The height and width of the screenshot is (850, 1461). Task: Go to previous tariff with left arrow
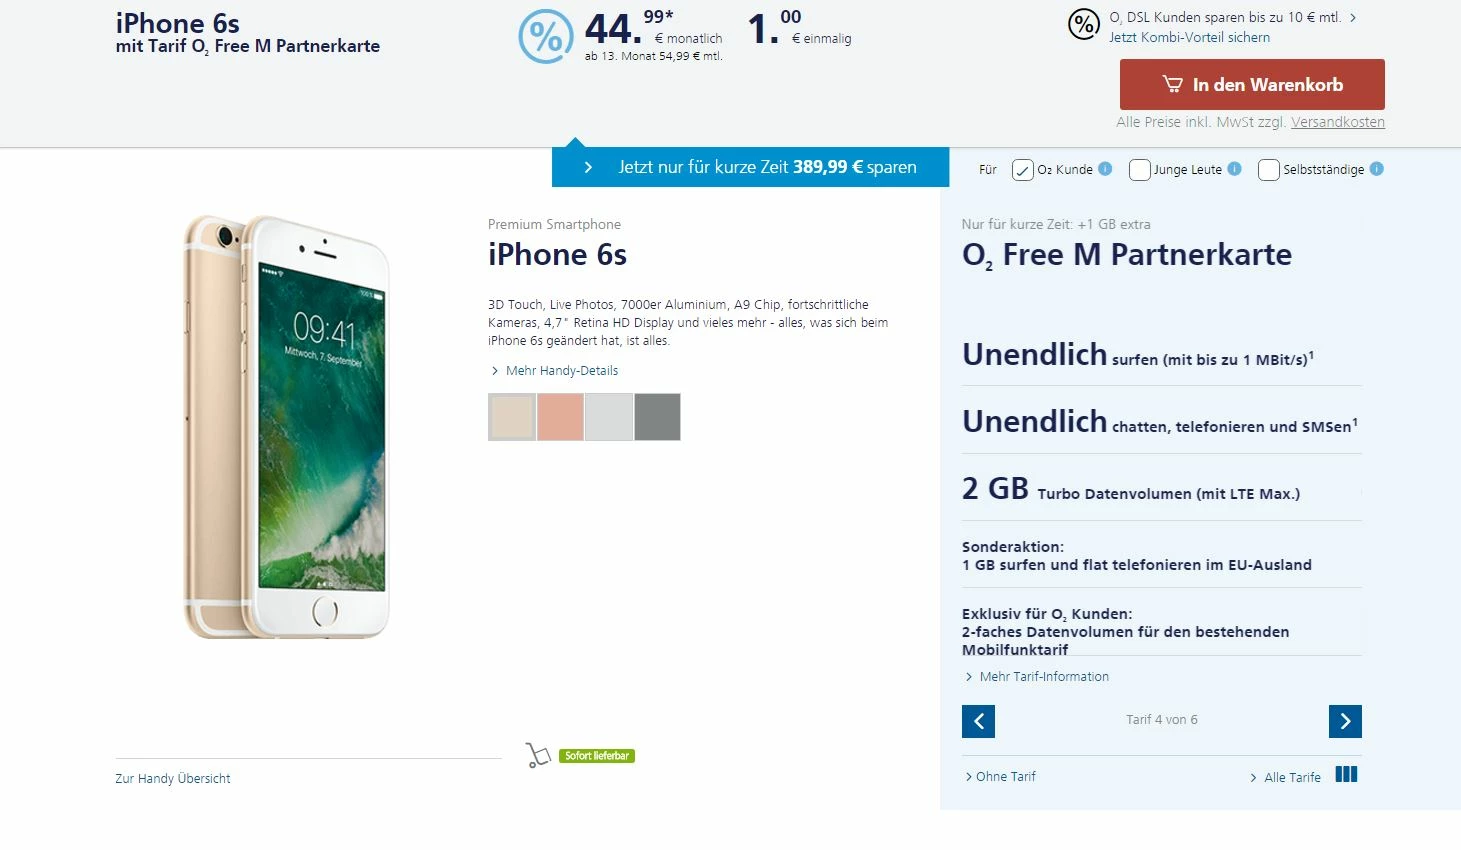pos(978,721)
